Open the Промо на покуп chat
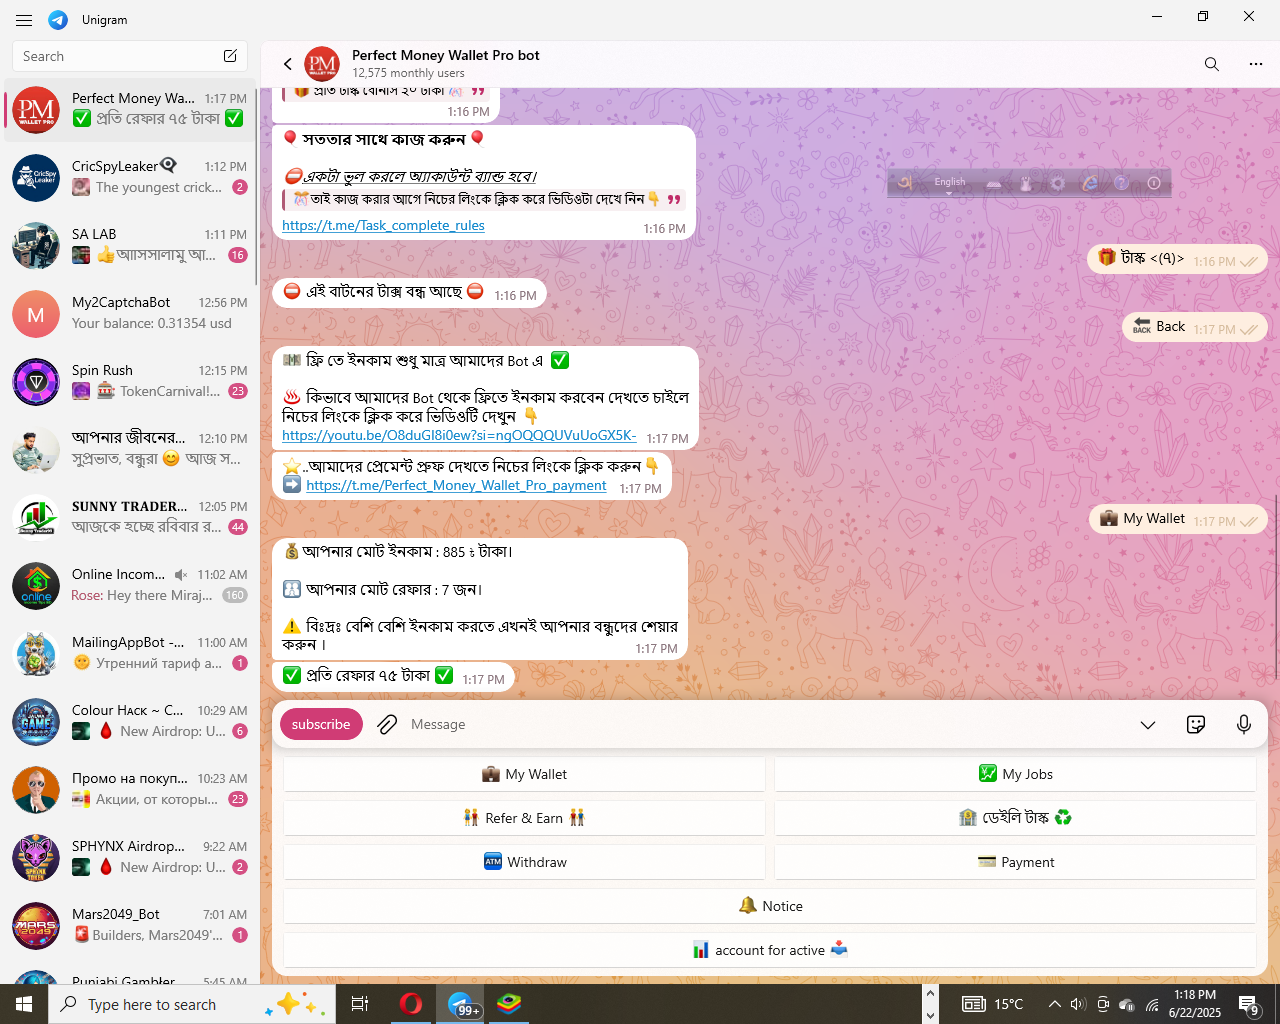Image resolution: width=1280 pixels, height=1024 pixels. [129, 790]
